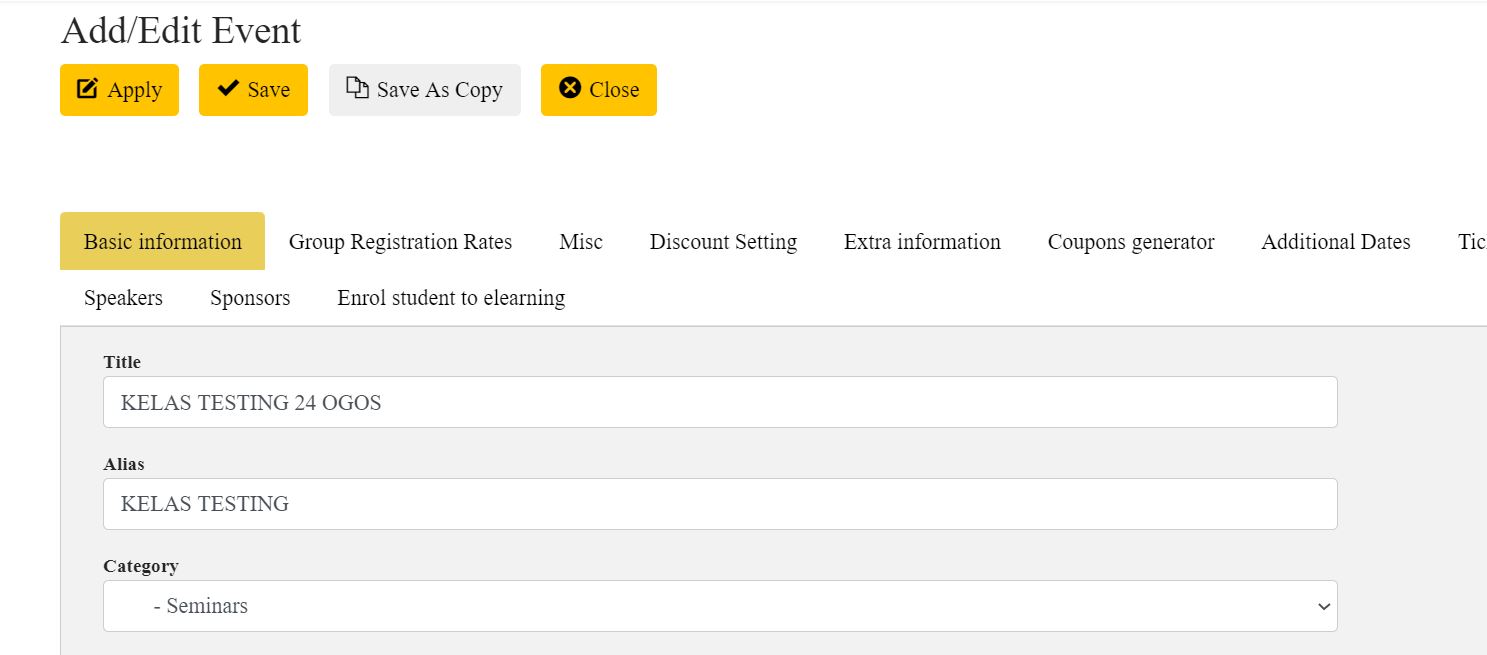Switch to the Additional Dates tab
Image resolution: width=1487 pixels, height=655 pixels.
click(1336, 242)
